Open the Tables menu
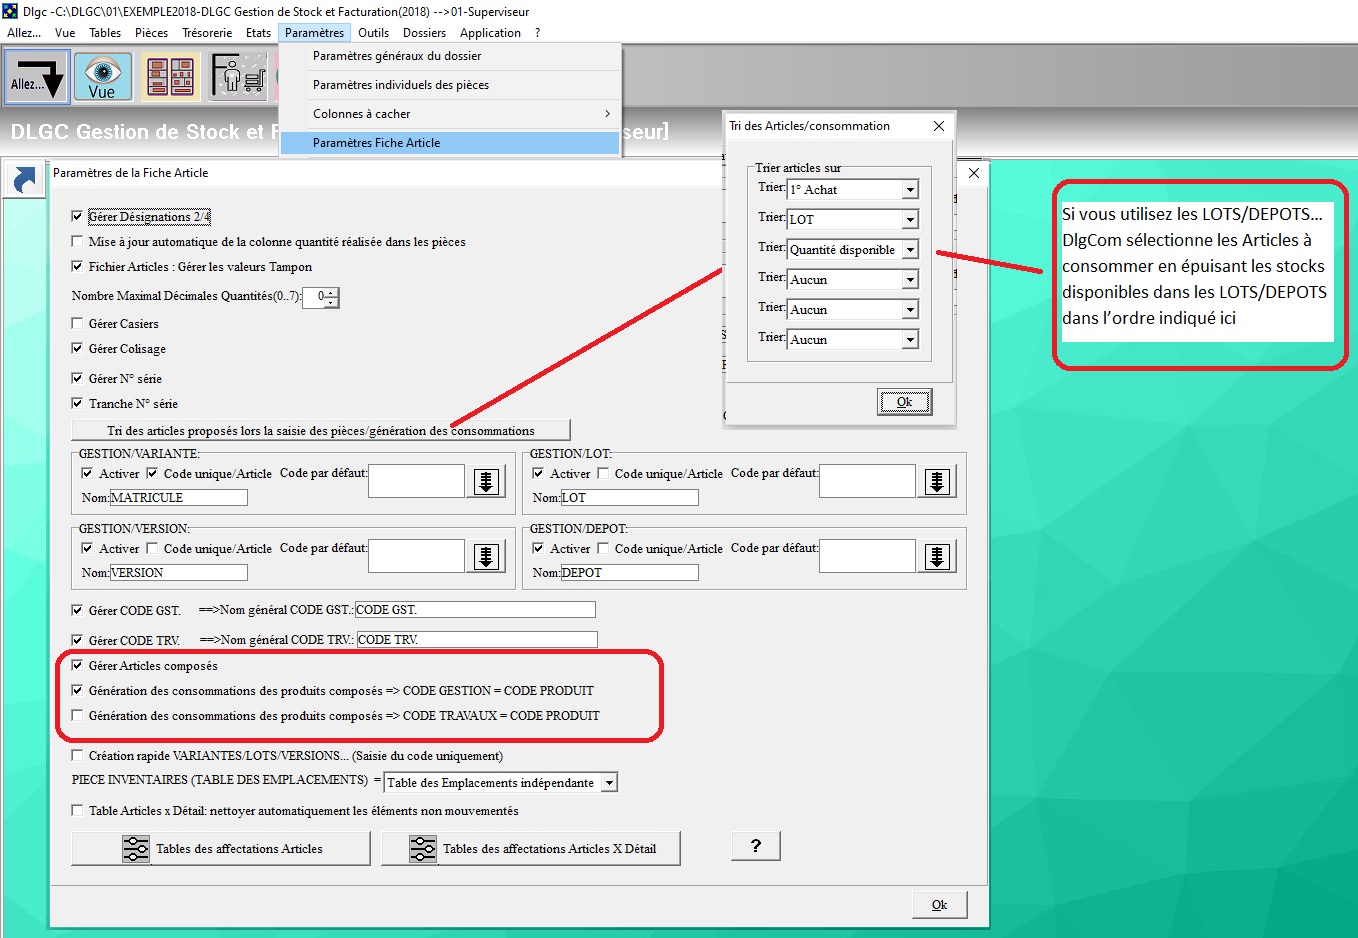1358x938 pixels. [x=105, y=32]
